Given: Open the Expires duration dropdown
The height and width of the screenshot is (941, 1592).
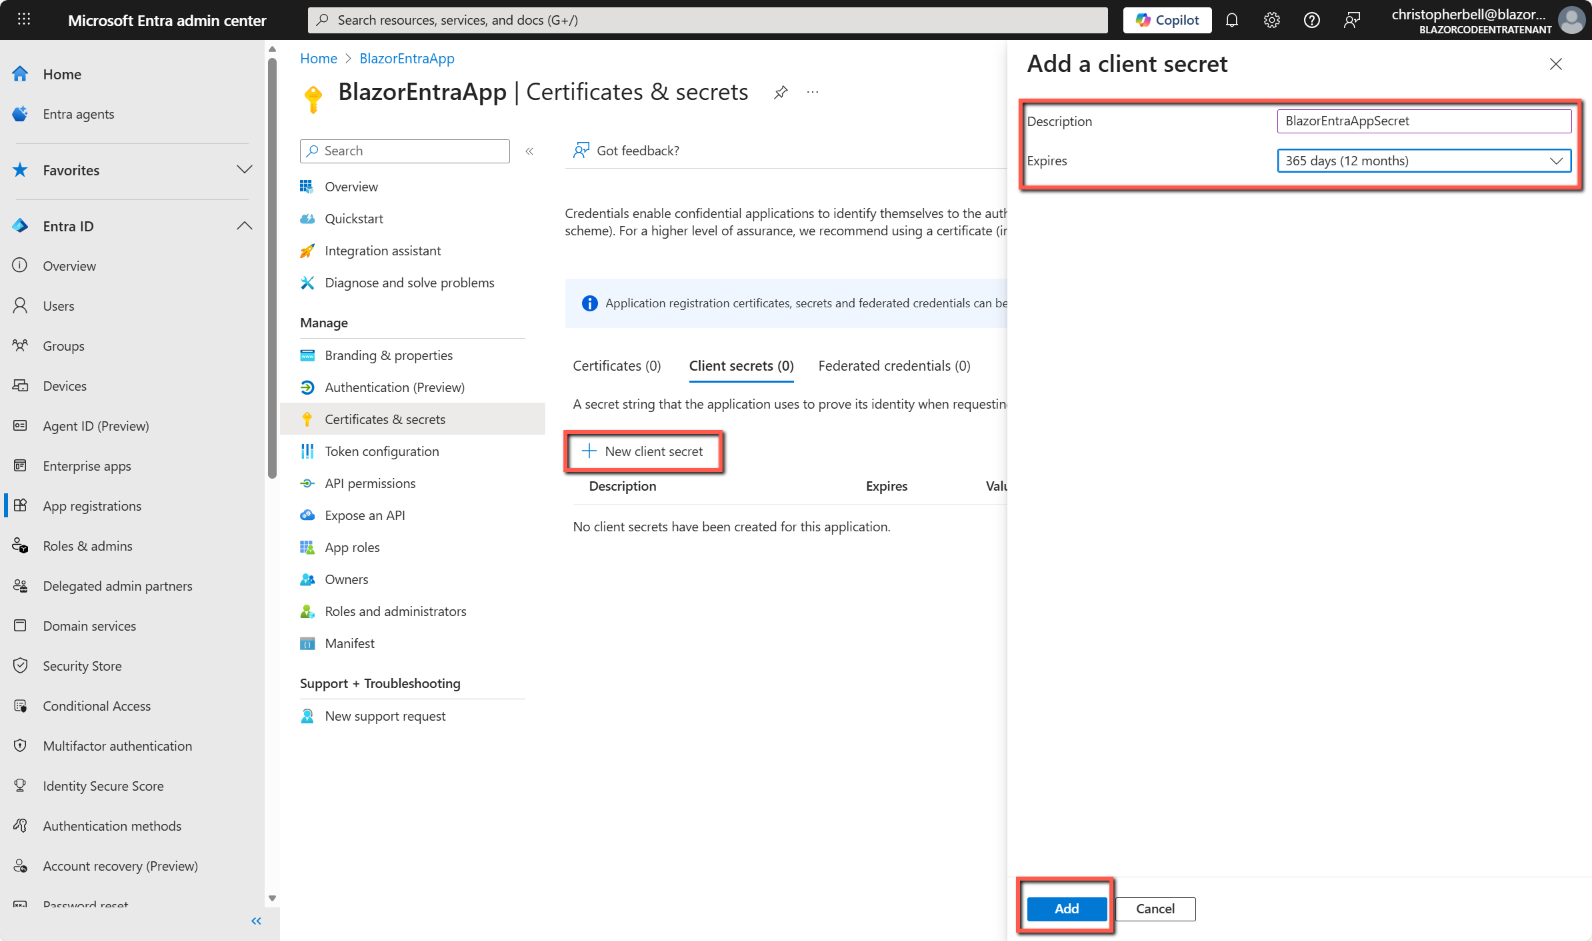Looking at the screenshot, I should 1423,161.
